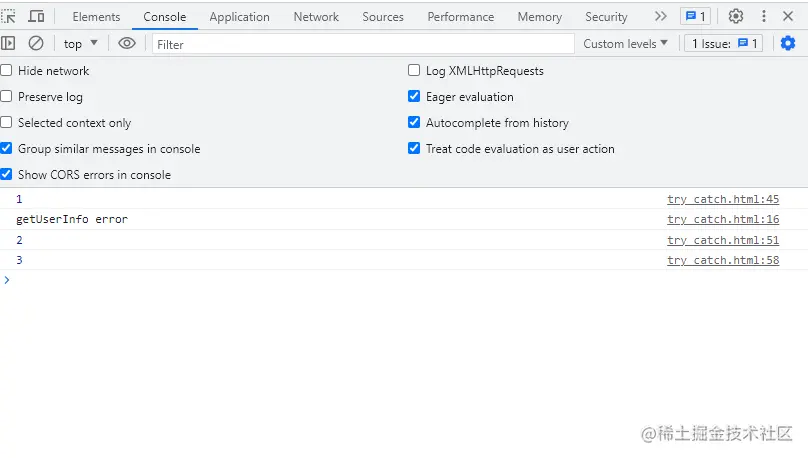Enable the Hide network checkbox
The height and width of the screenshot is (458, 808).
tap(7, 71)
